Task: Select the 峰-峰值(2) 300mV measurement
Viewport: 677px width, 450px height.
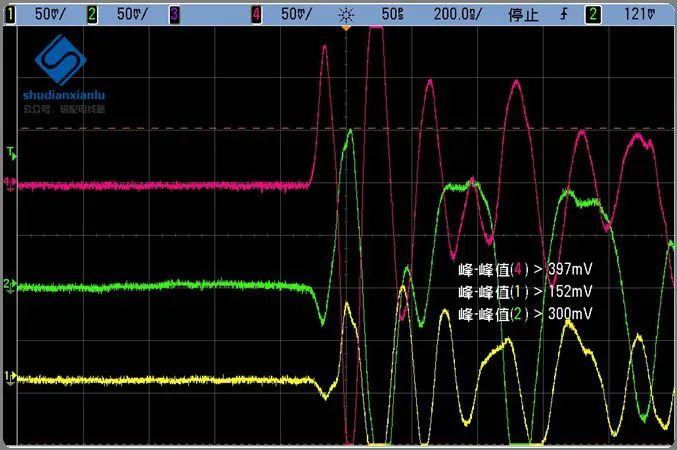Action: [525, 314]
